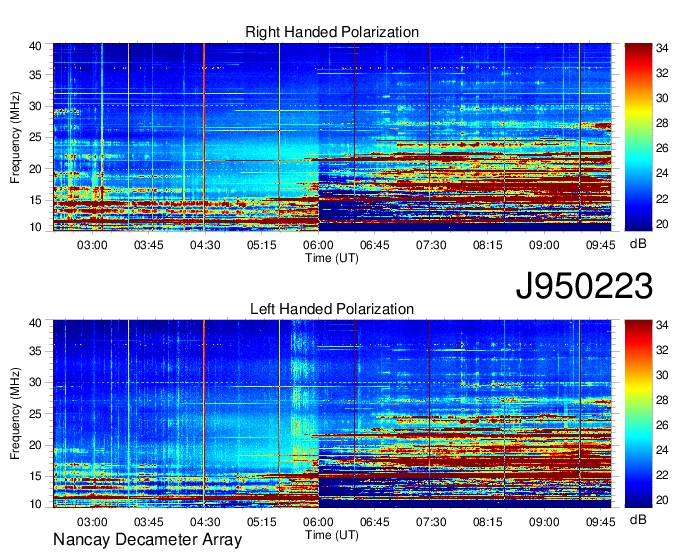This screenshot has width=680, height=552.
Task: Select the 06:00 time tick under Right Handed plot
Action: click(x=318, y=245)
